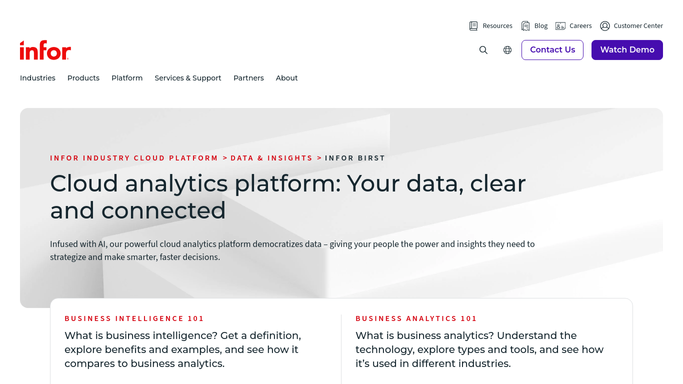Viewport: 683px width, 384px height.
Task: Follow the Data & Insights breadcrumb link
Action: [271, 158]
